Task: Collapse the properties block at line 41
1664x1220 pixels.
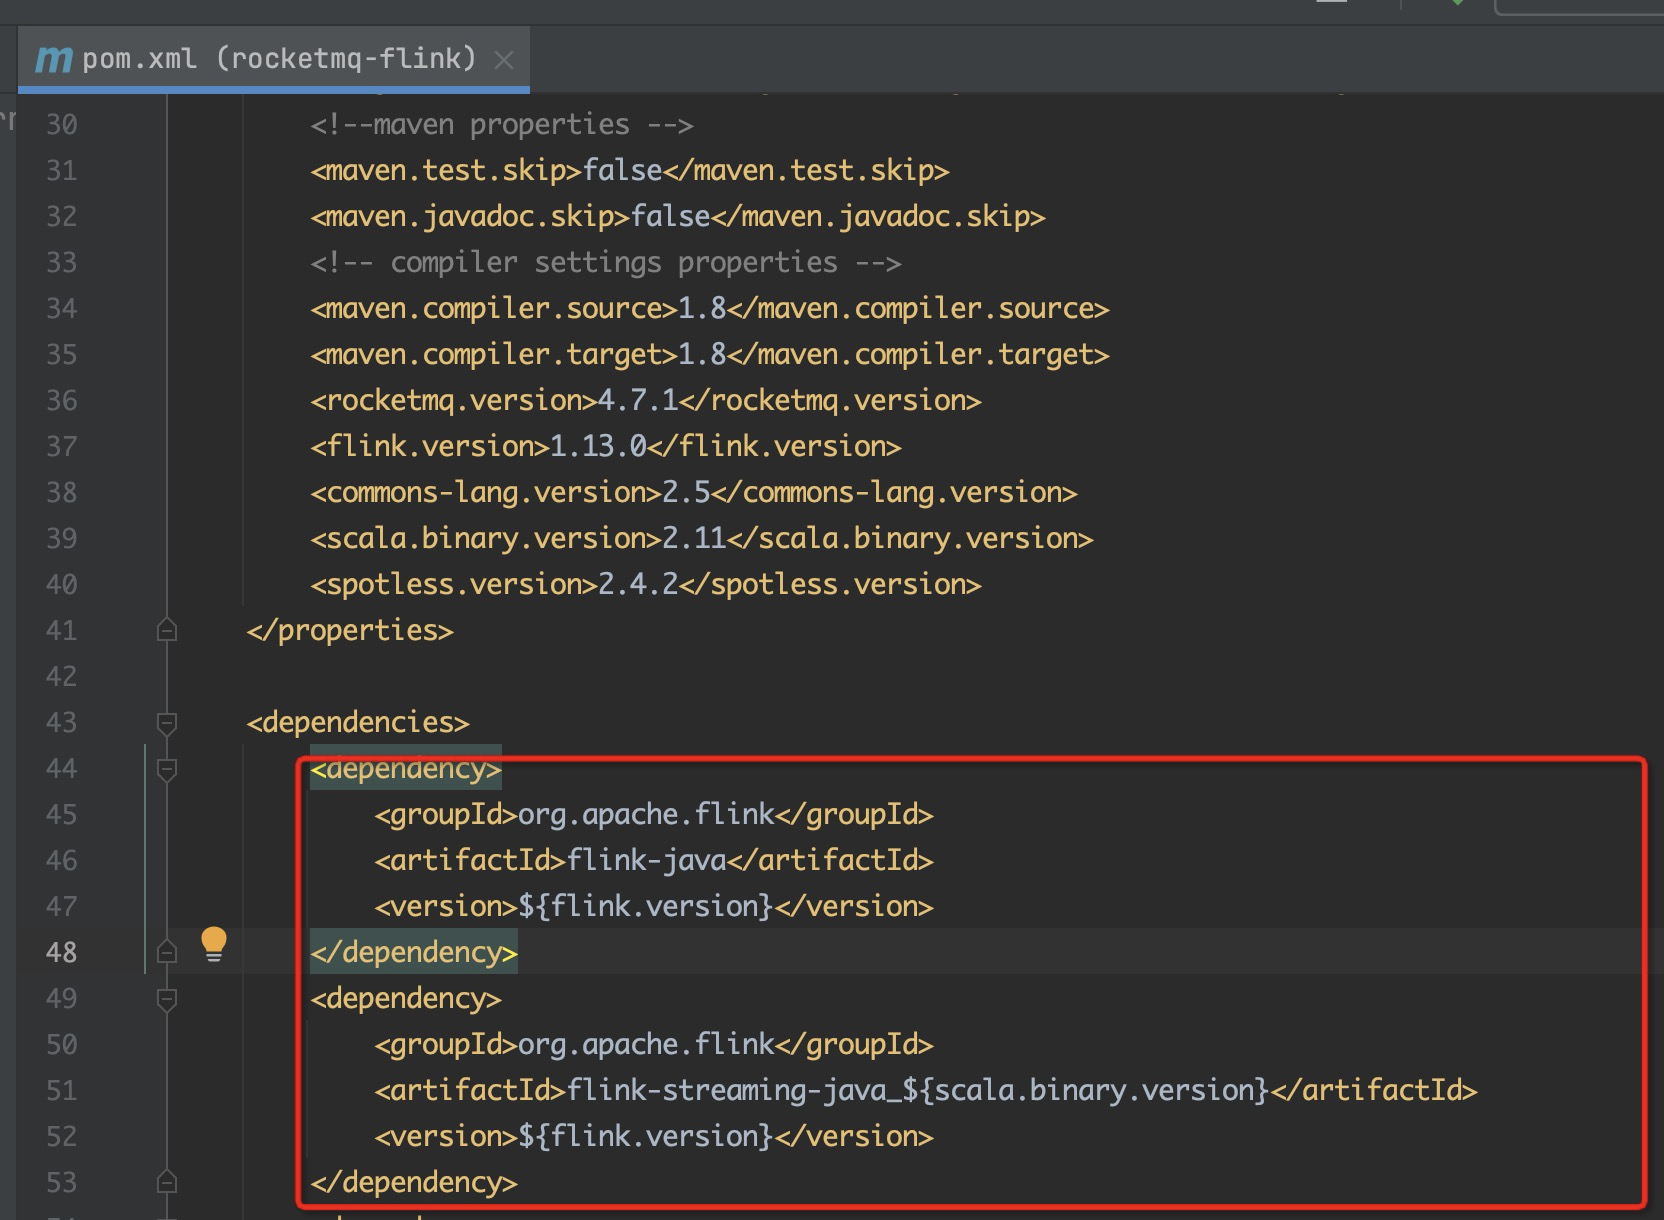Action: (167, 630)
